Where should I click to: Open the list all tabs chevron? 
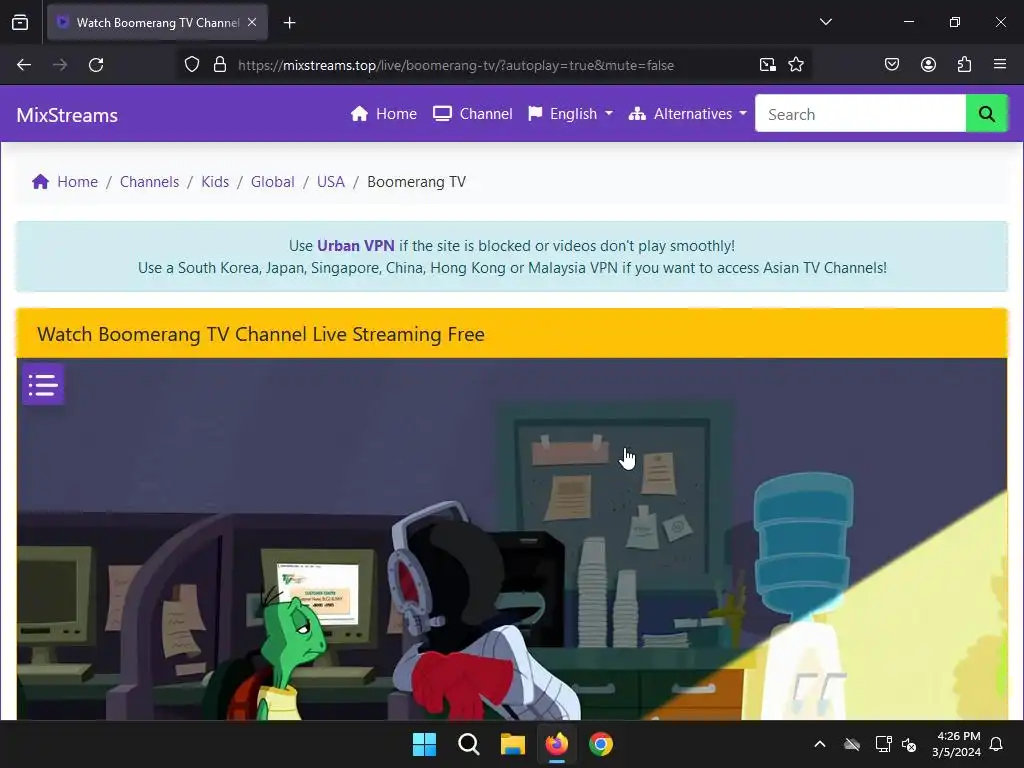pyautogui.click(x=825, y=22)
